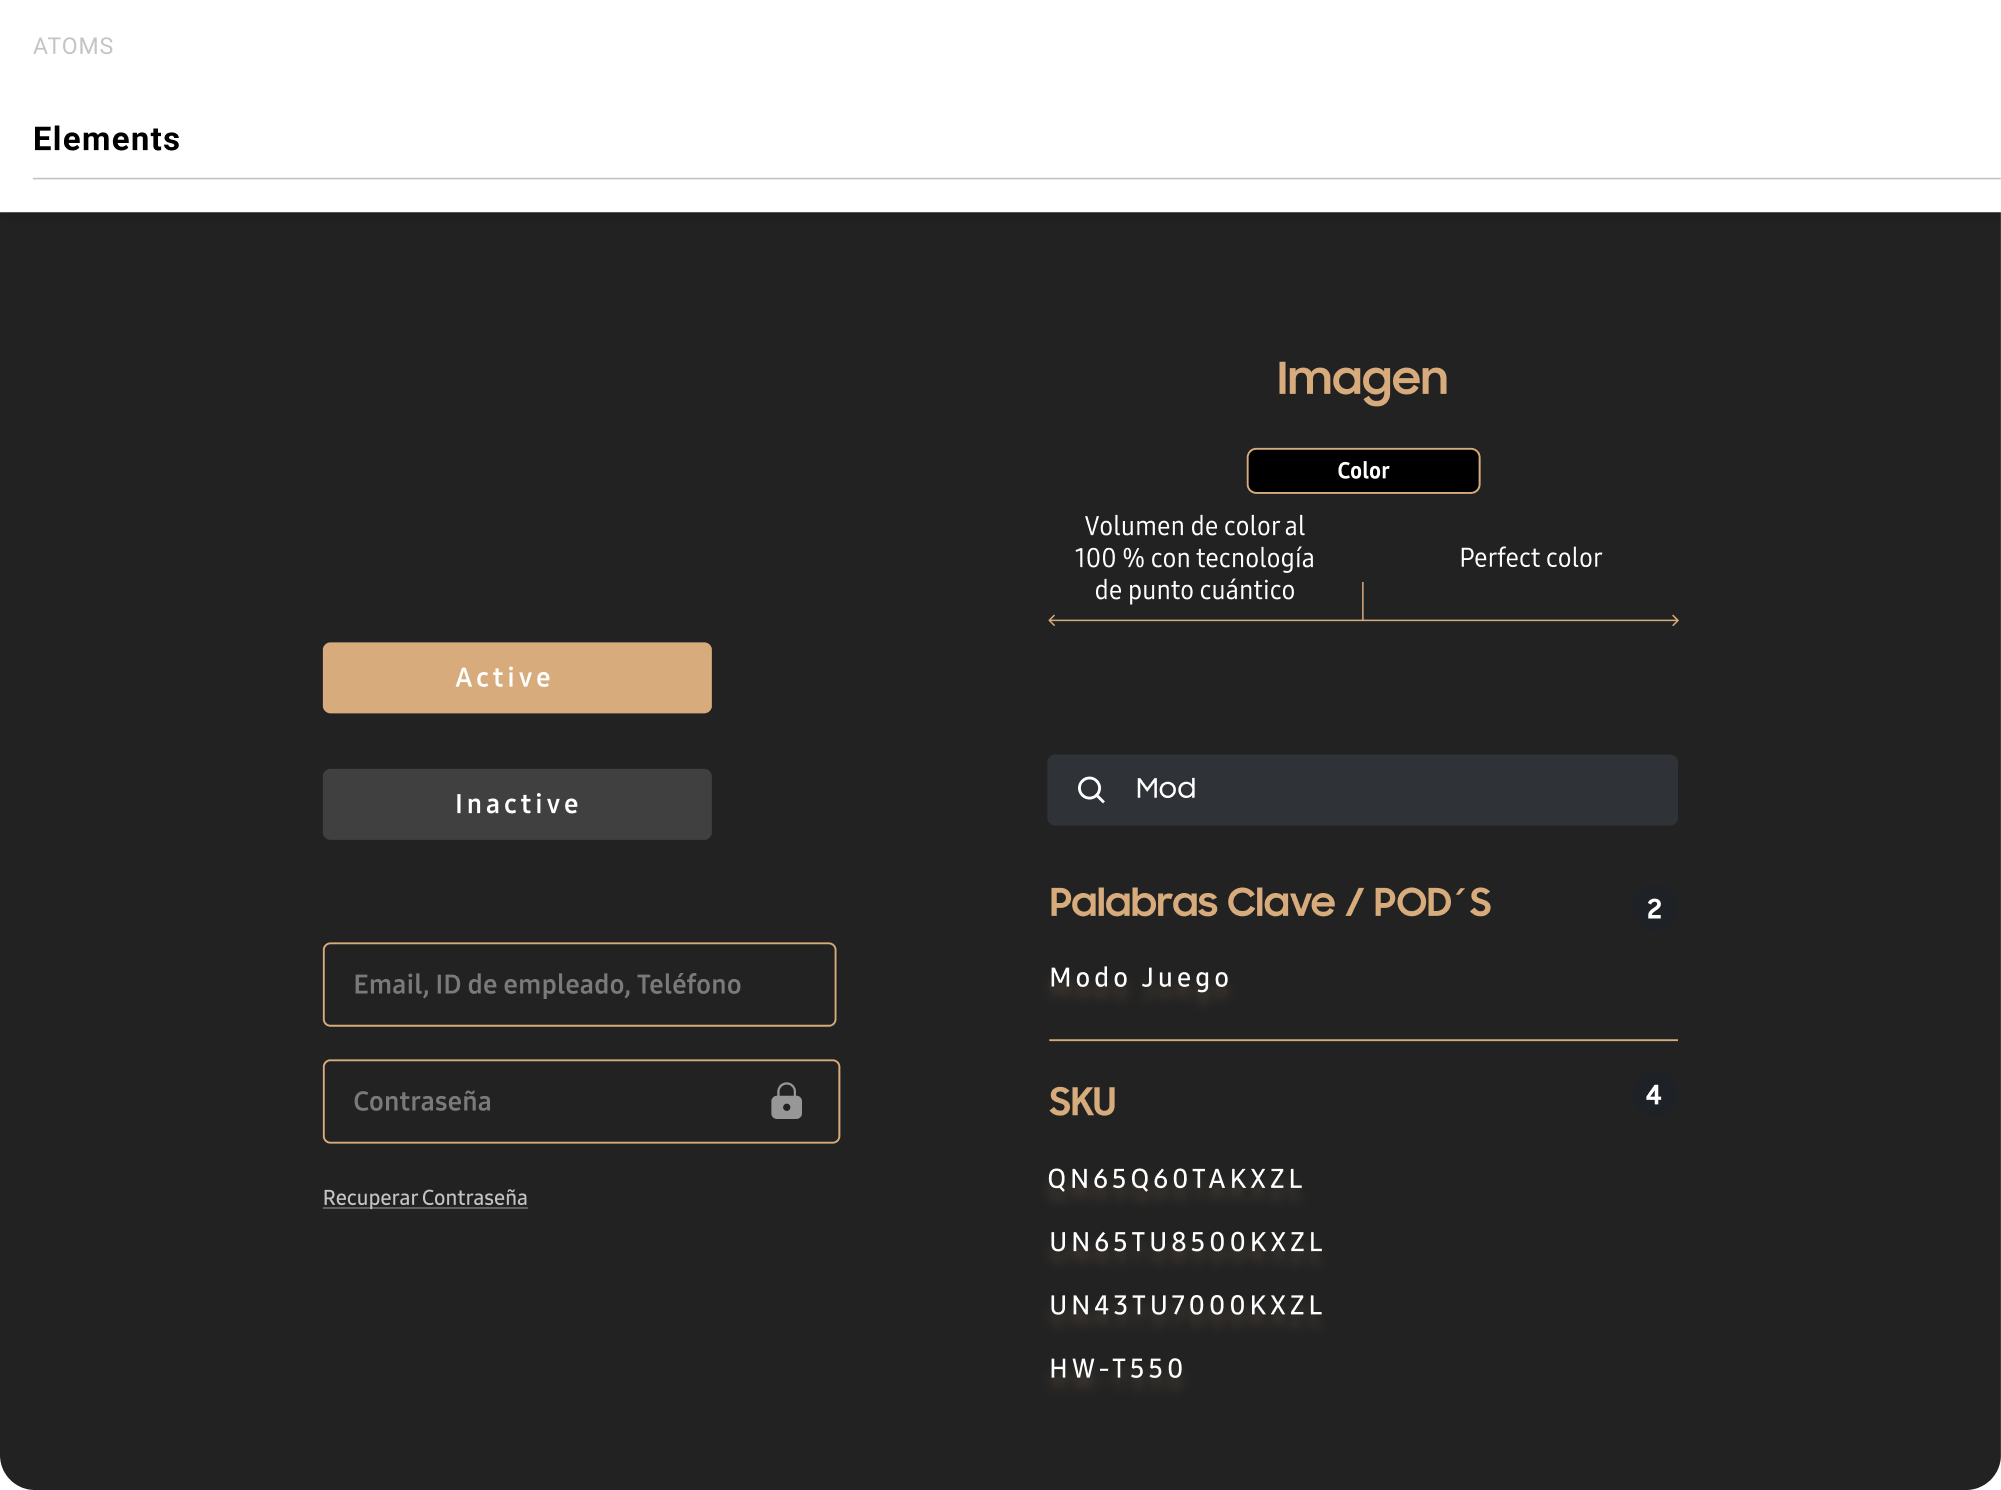Screen dimensions: 2001x1490
Task: Focus the Contraseña password field
Action: point(540,1101)
